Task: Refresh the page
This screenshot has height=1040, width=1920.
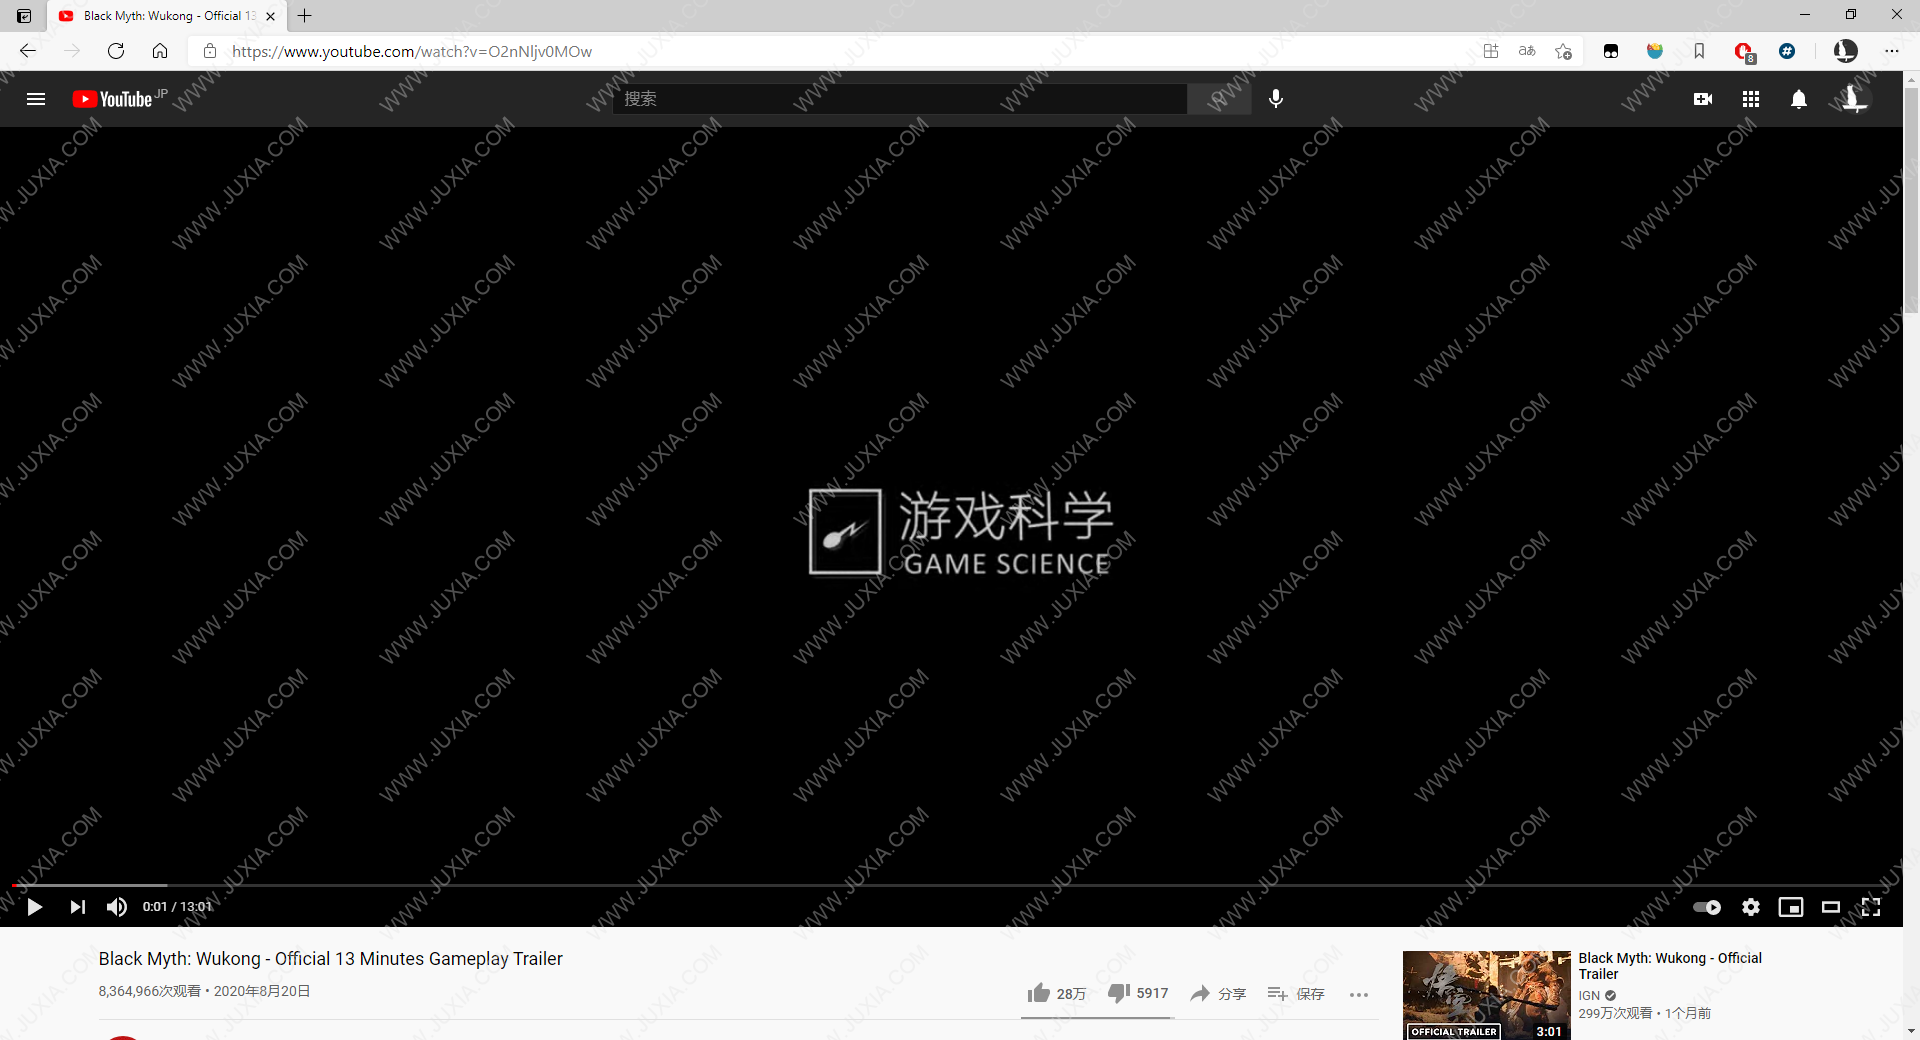Action: coord(116,51)
